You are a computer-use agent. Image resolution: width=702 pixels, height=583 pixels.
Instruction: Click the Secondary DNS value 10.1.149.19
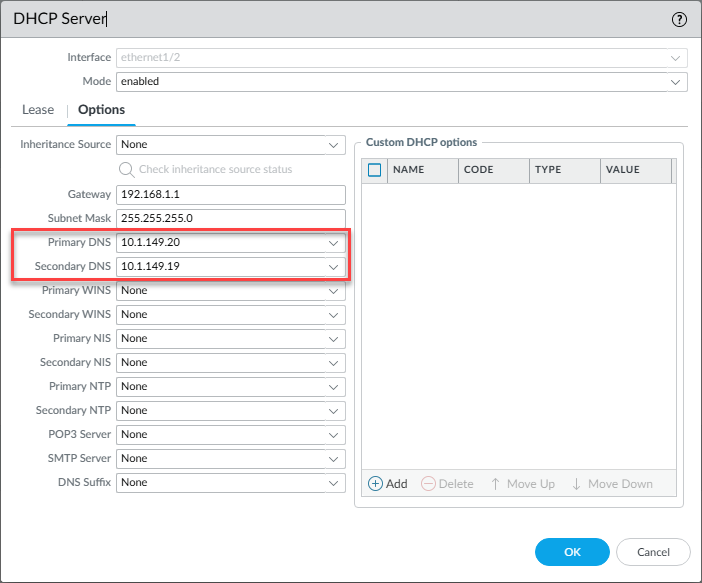150,266
